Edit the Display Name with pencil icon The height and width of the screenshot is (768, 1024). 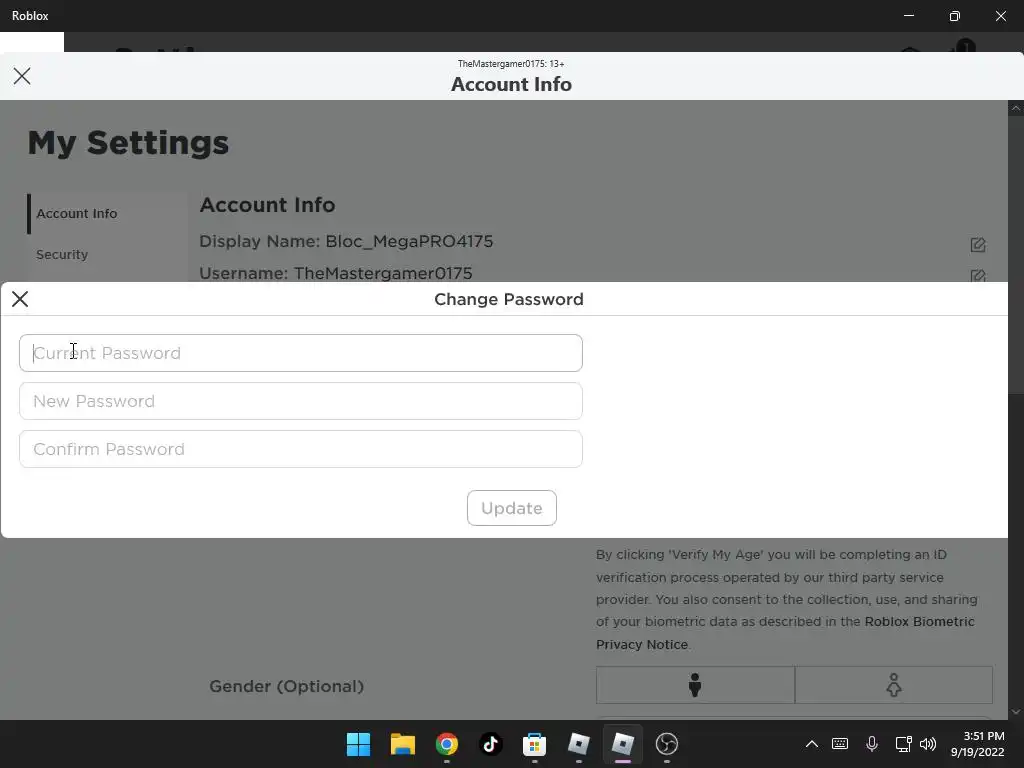point(978,245)
